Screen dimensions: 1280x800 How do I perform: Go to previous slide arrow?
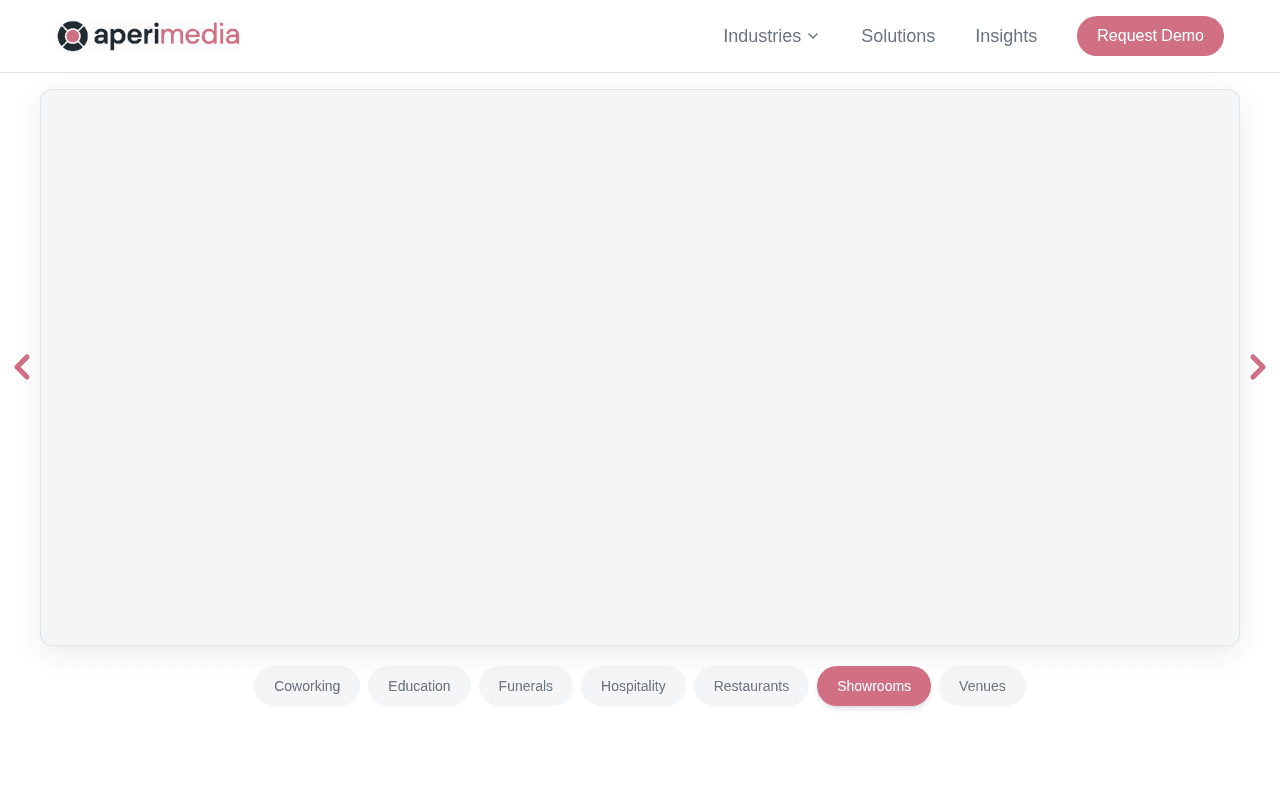point(22,367)
